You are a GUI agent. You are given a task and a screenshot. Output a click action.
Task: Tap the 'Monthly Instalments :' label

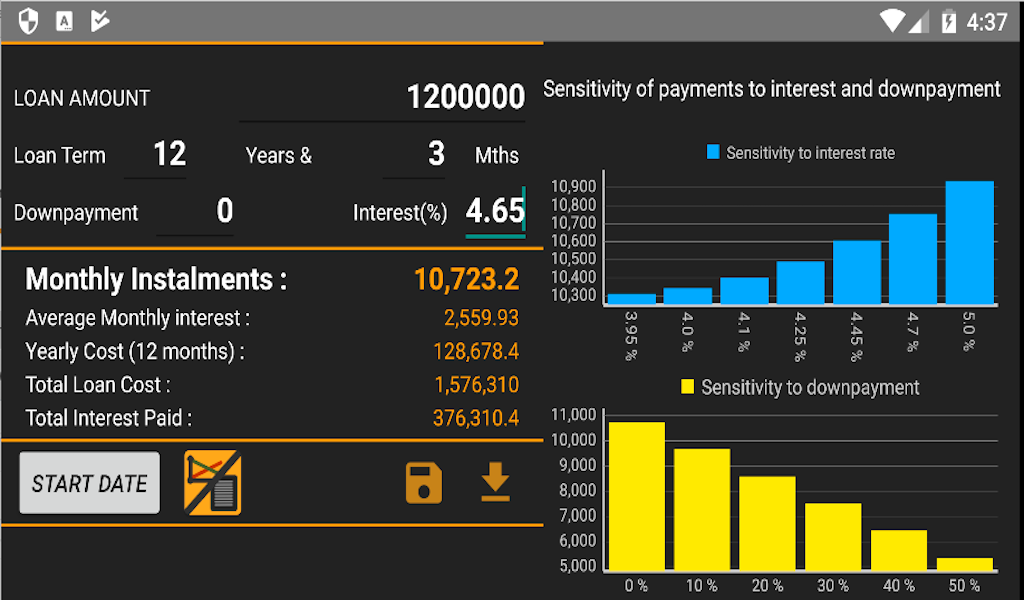tap(156, 279)
